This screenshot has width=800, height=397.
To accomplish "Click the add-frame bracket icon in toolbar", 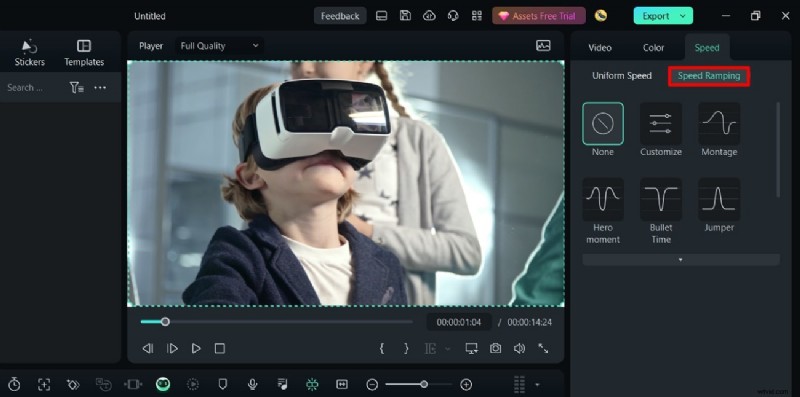I will [44, 384].
